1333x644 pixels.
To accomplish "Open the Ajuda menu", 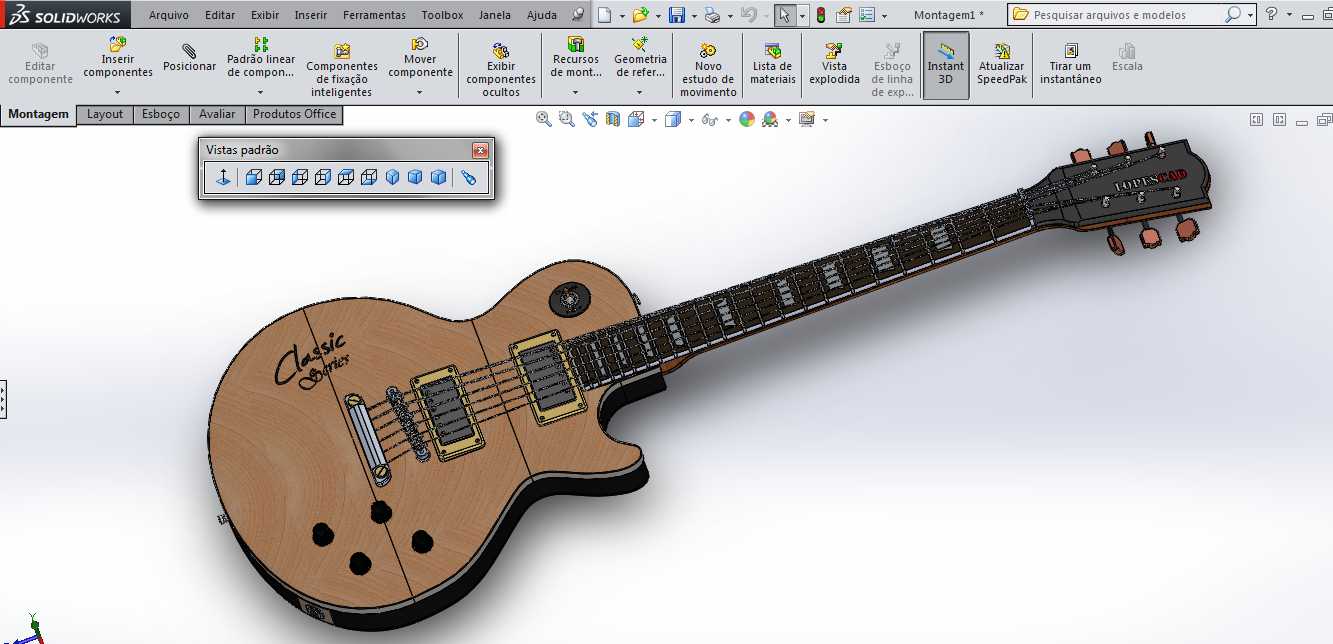I will (541, 15).
